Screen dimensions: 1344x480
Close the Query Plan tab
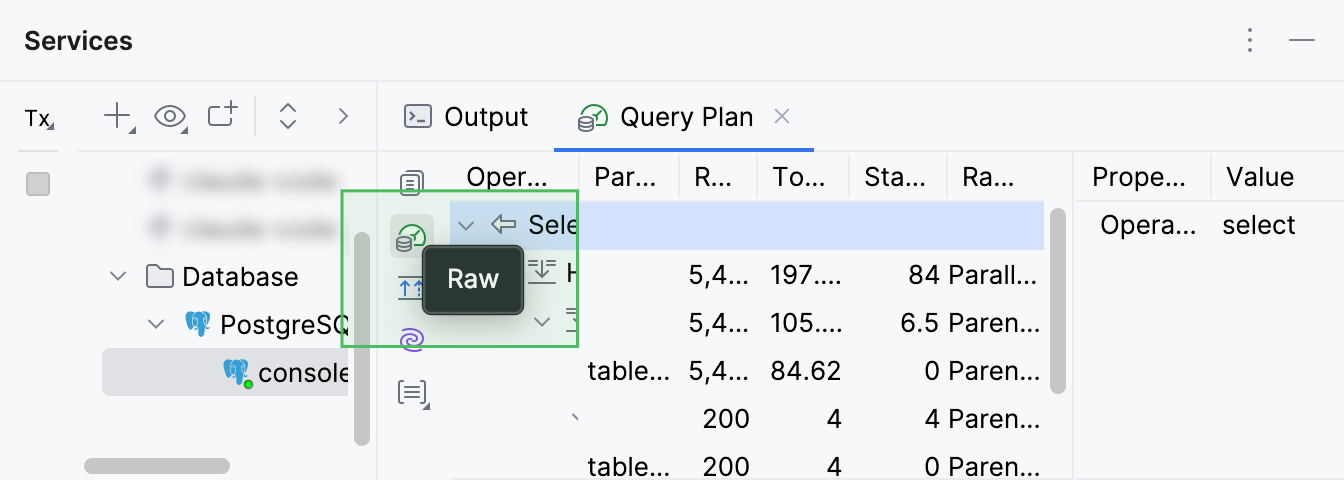point(782,117)
